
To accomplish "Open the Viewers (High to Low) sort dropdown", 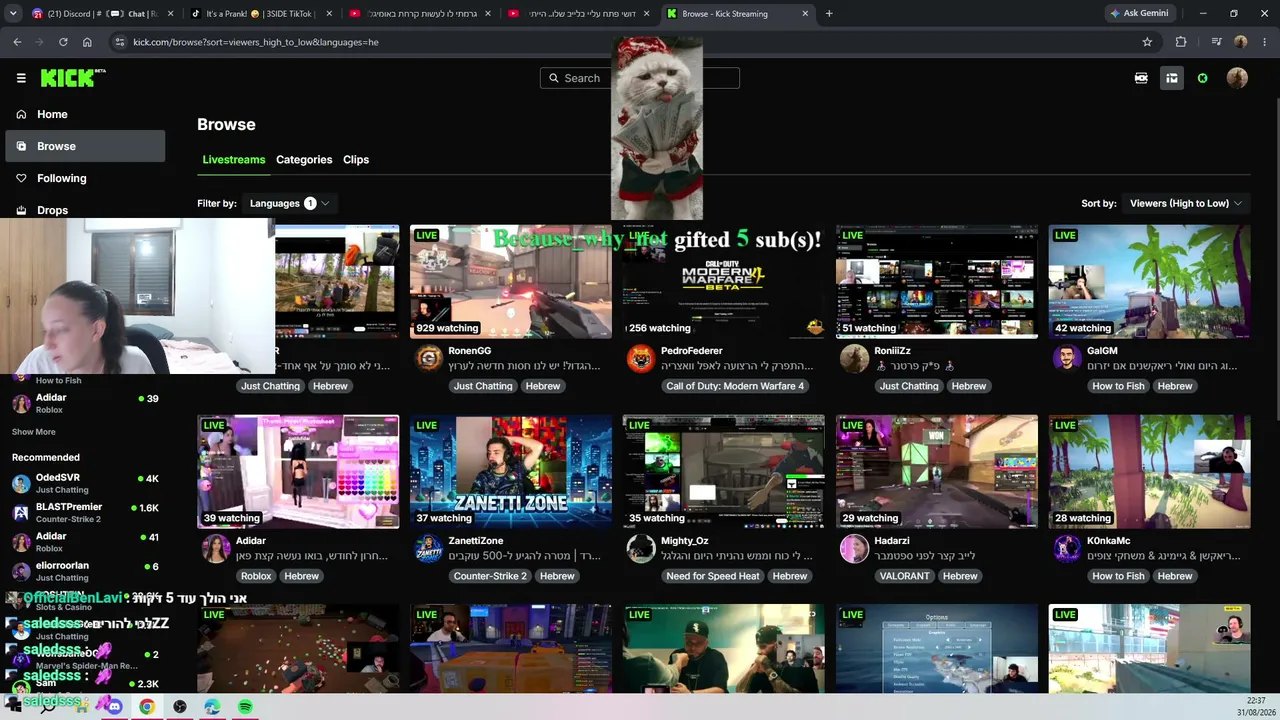I will coord(1186,203).
